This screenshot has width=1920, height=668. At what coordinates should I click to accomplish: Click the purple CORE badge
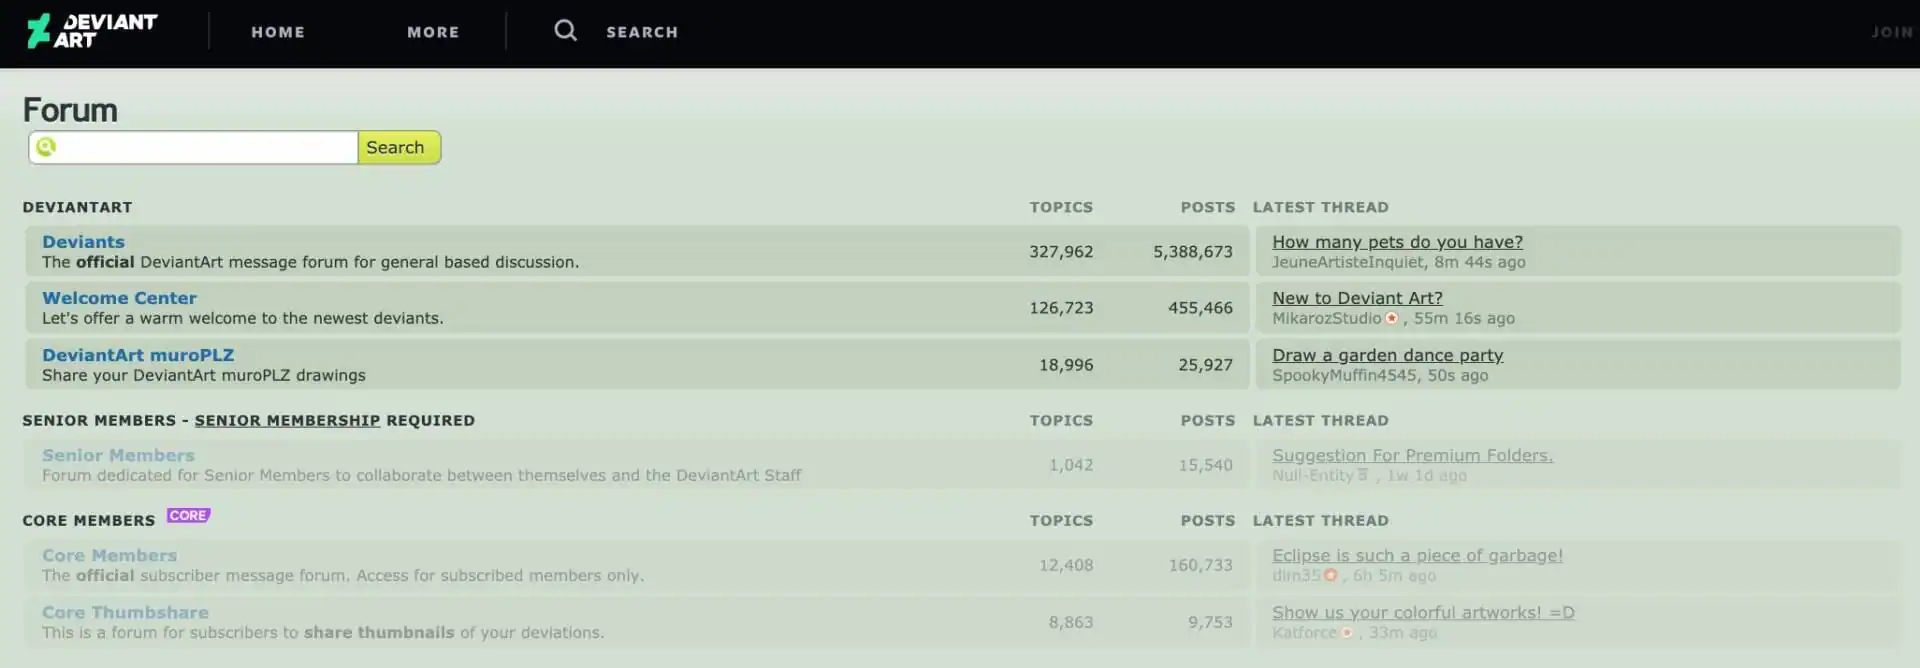click(188, 516)
